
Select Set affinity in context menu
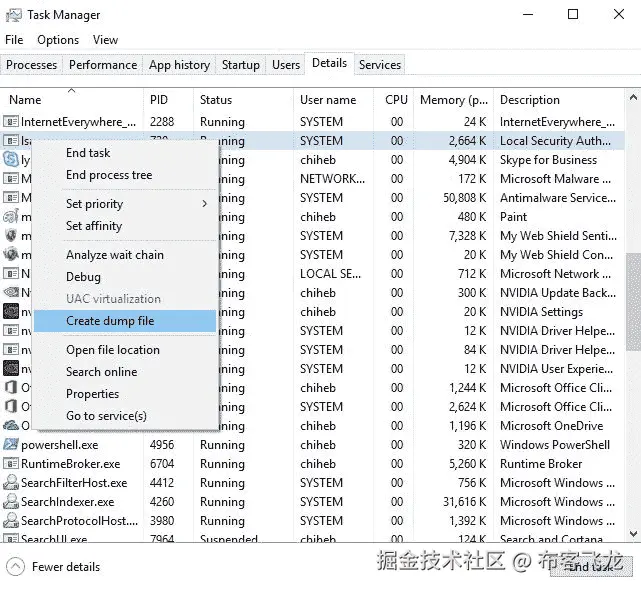pyautogui.click(x=94, y=226)
